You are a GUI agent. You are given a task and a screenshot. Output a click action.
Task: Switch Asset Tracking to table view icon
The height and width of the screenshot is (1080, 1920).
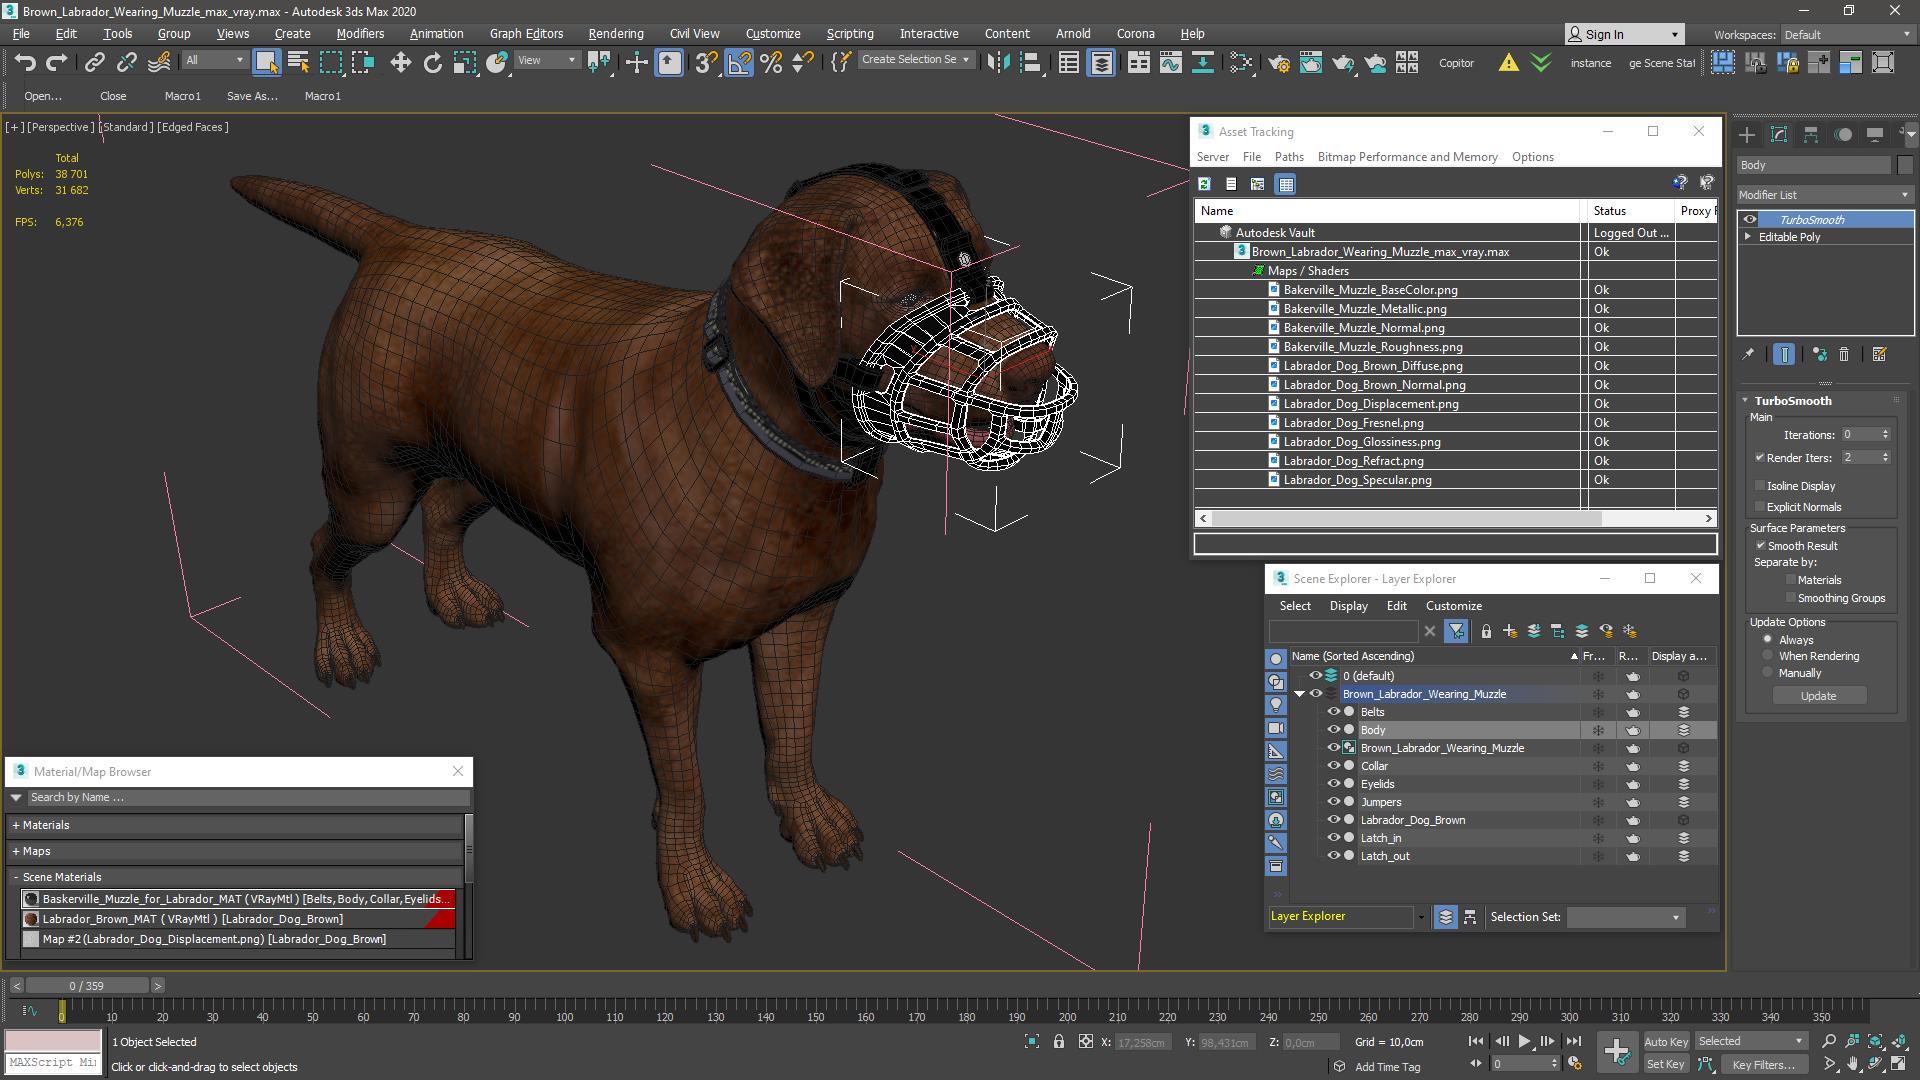pos(1285,184)
